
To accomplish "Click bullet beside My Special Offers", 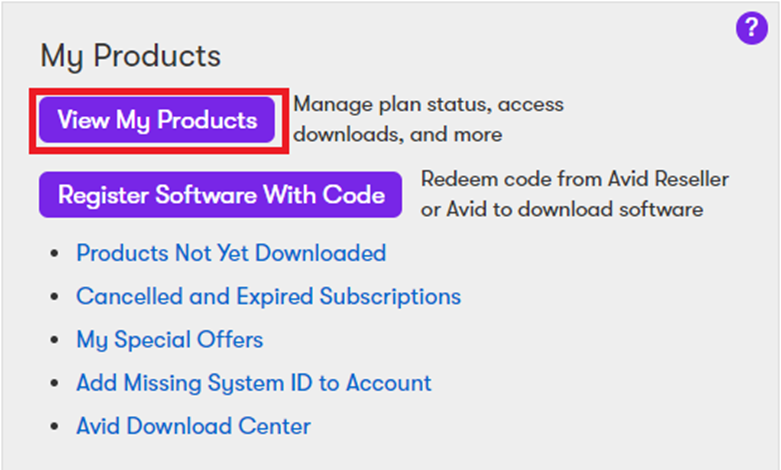I will click(54, 340).
